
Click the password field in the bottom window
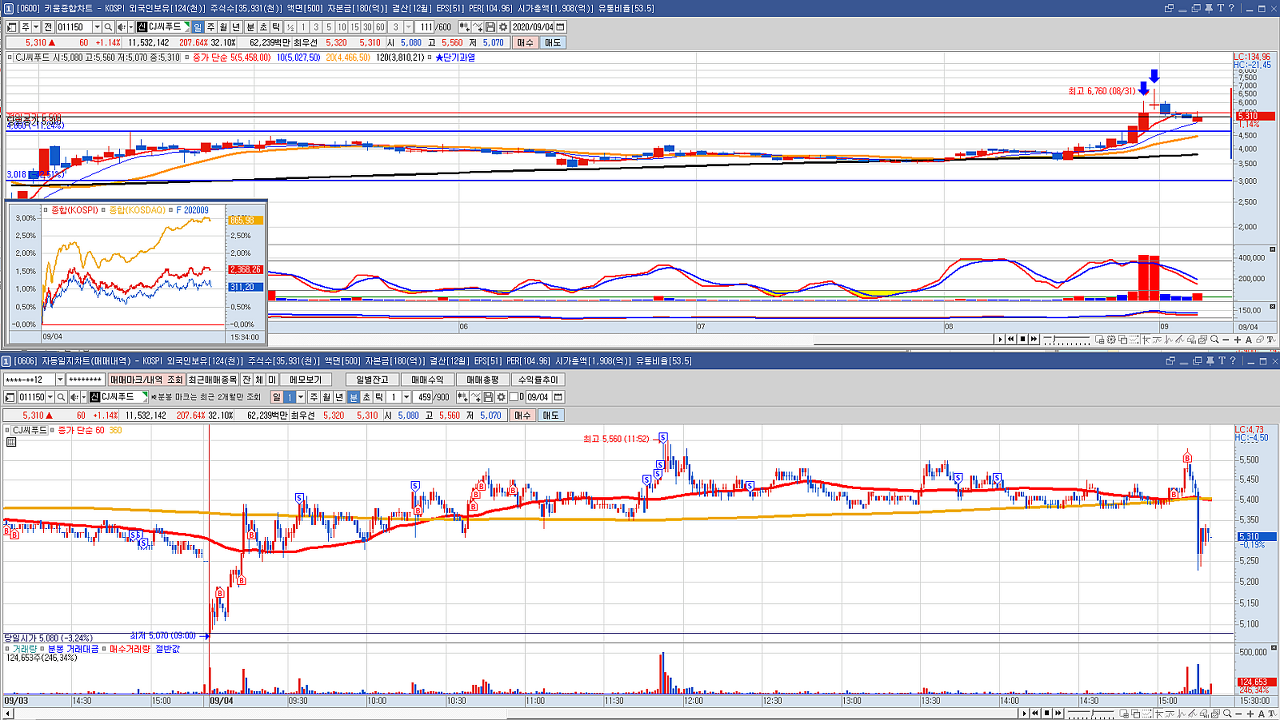pyautogui.click(x=88, y=380)
